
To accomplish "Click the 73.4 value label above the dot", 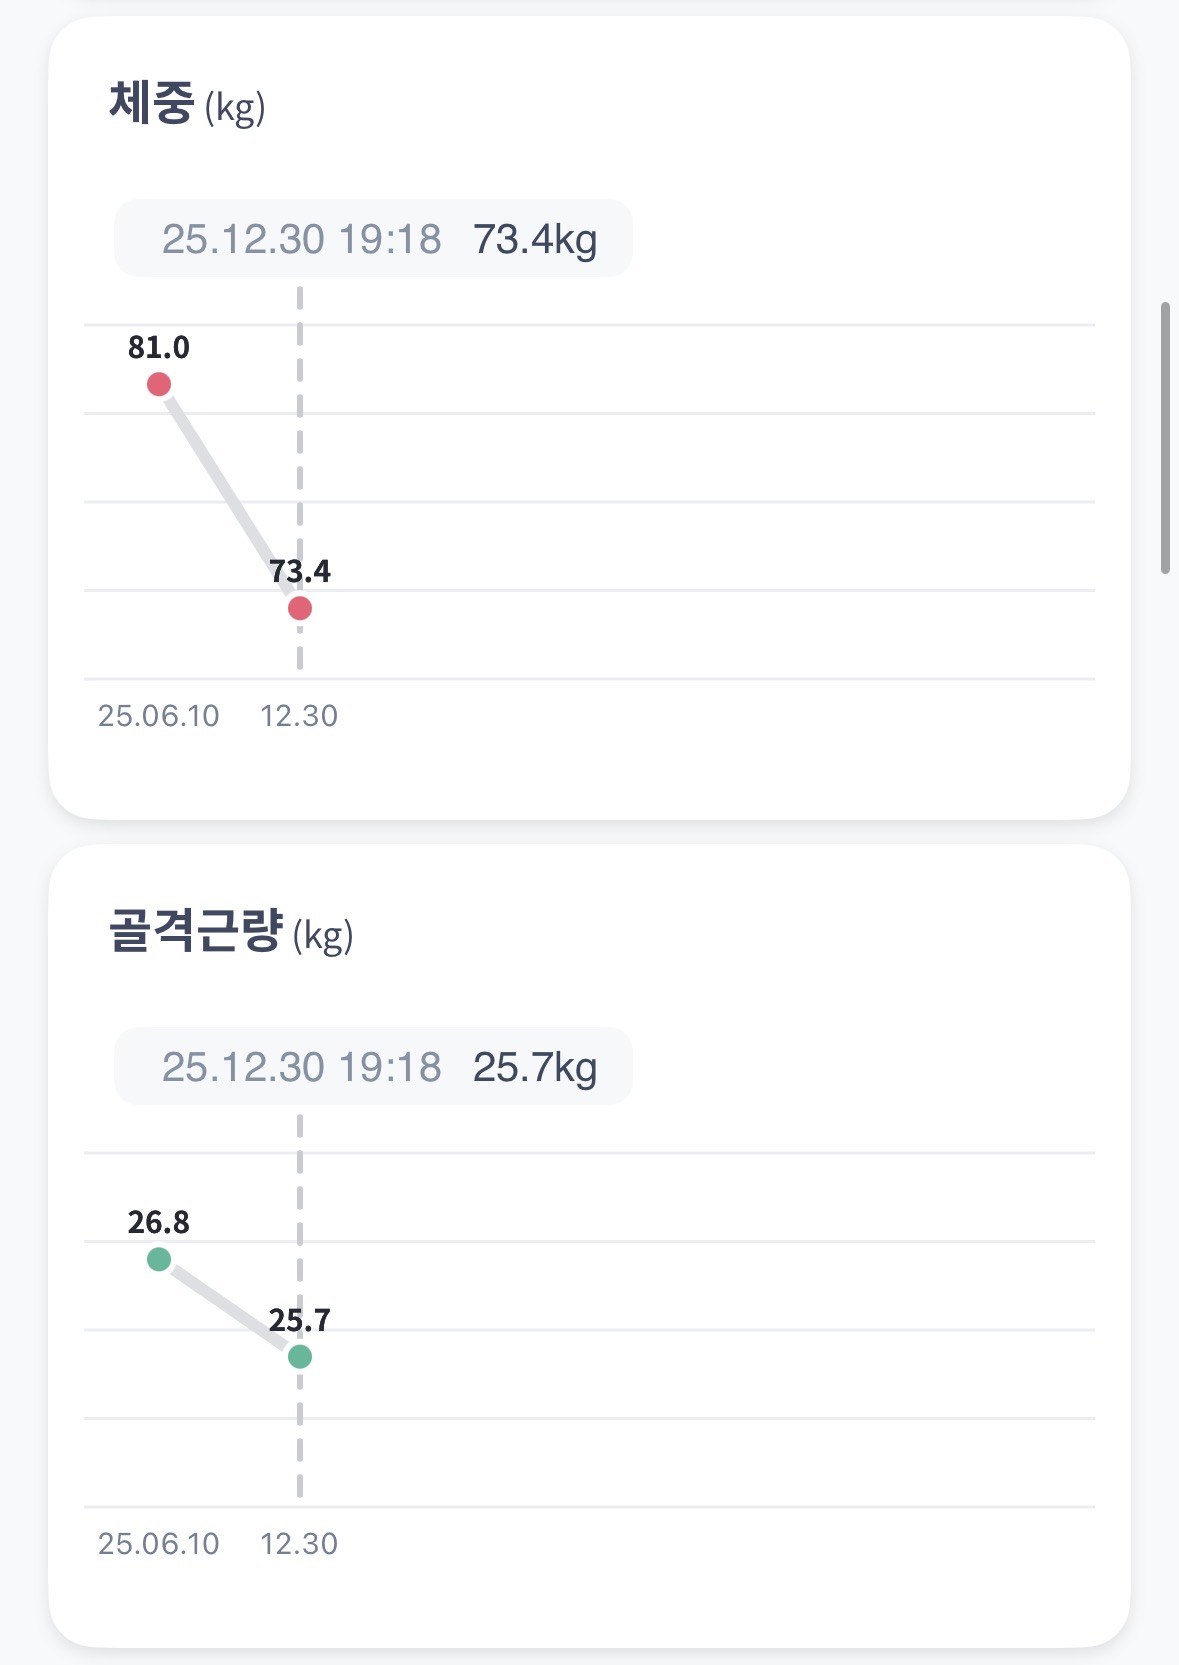I will pos(300,572).
